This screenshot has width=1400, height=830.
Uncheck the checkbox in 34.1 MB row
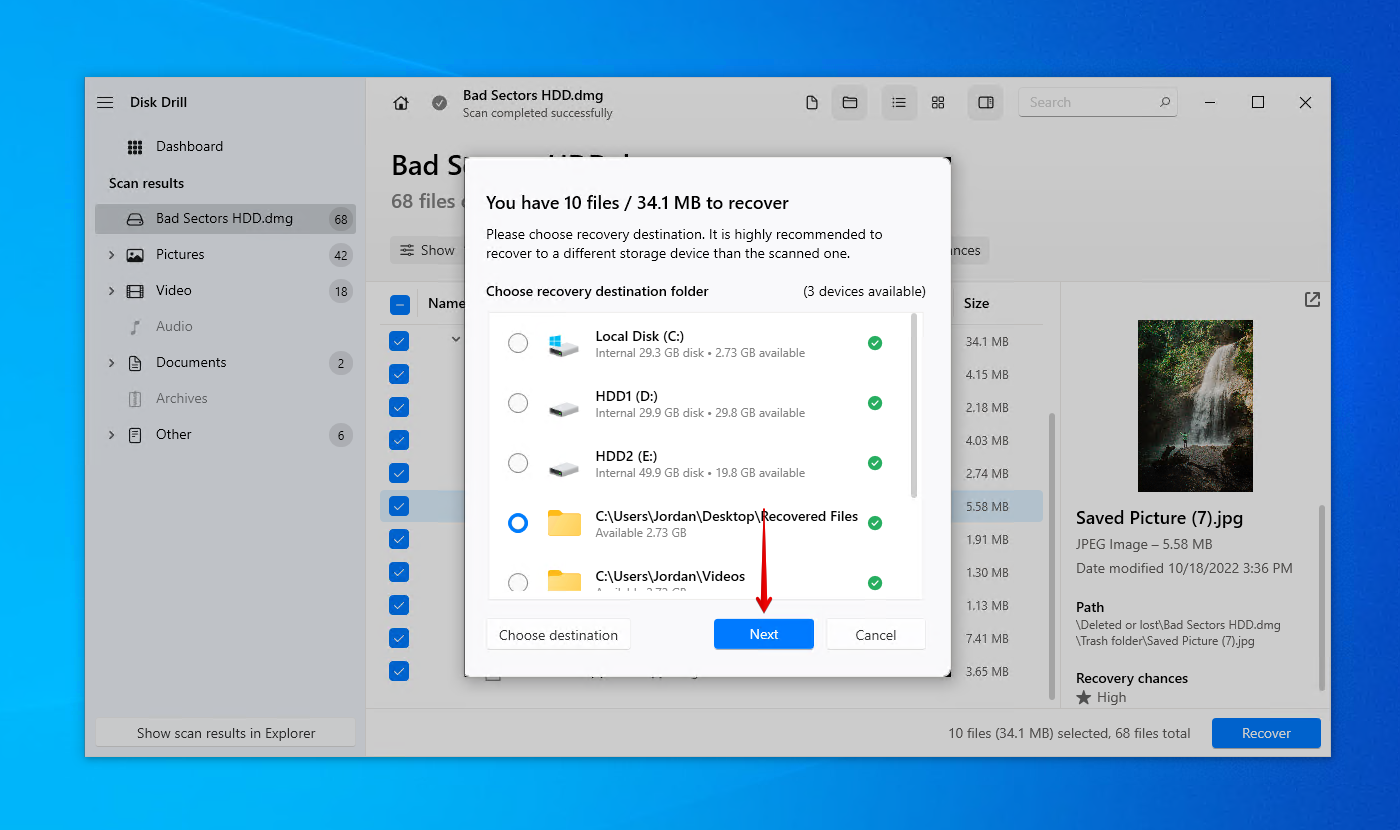pyautogui.click(x=399, y=341)
